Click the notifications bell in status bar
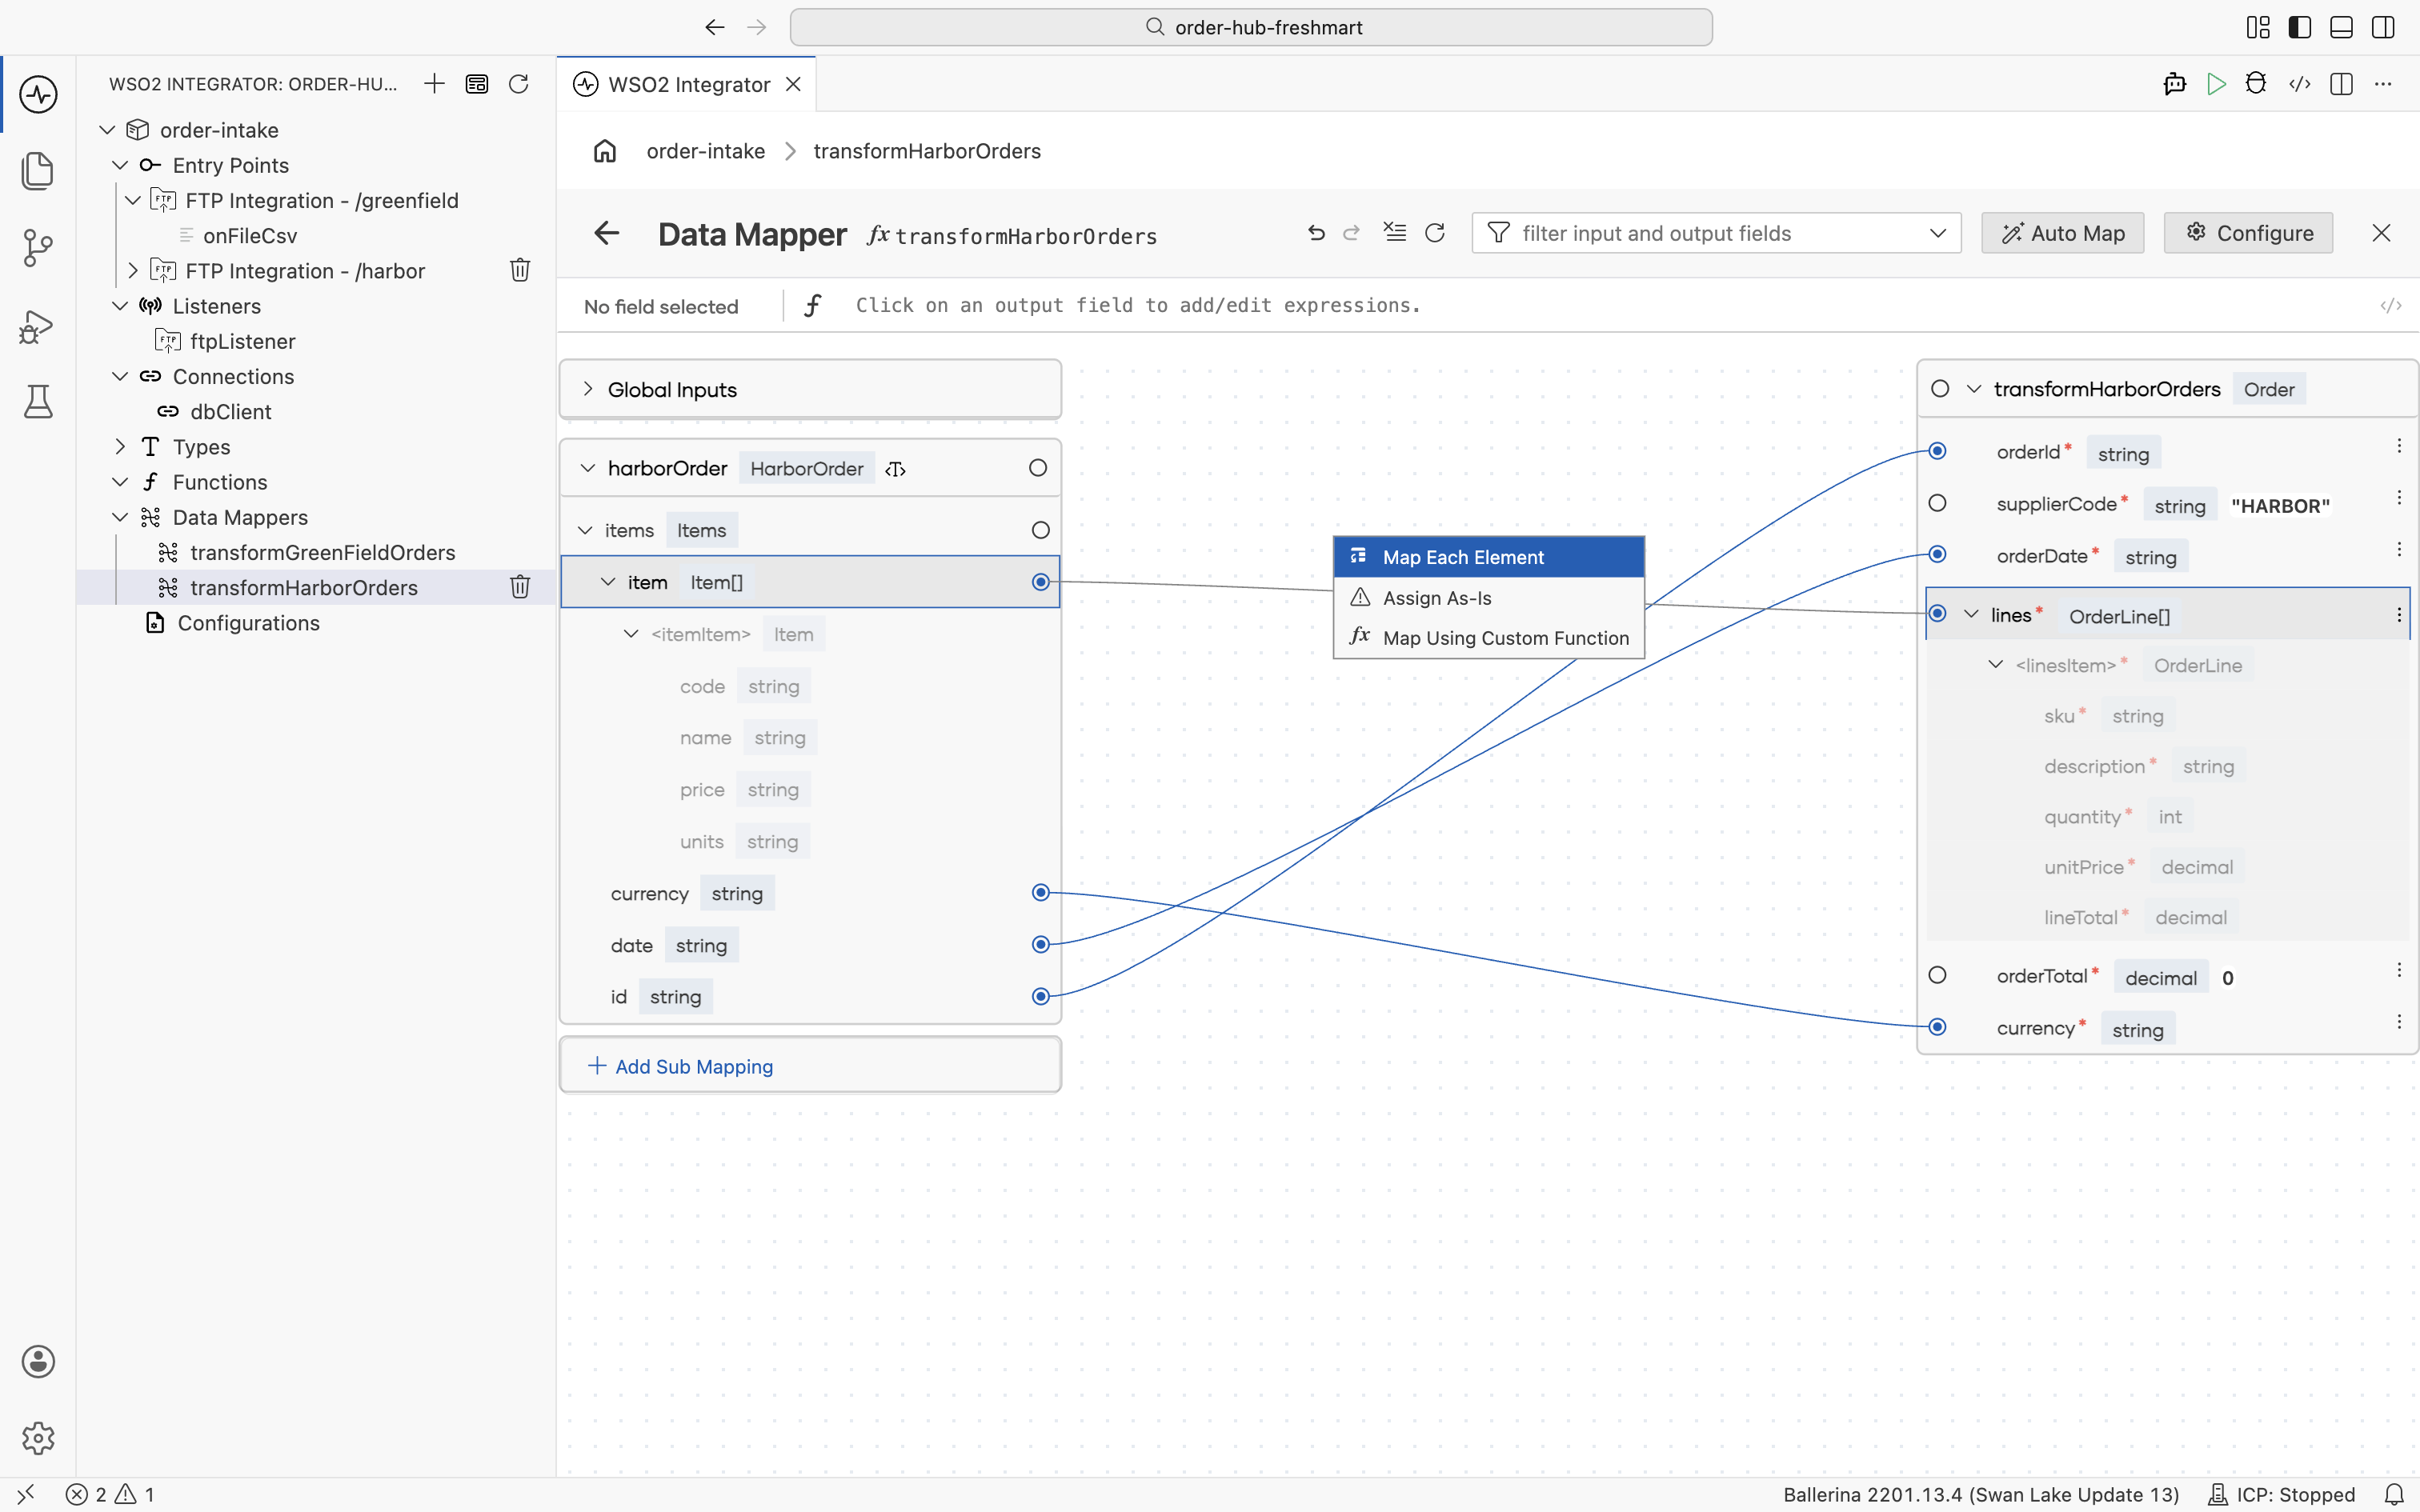This screenshot has height=1512, width=2420. (x=2394, y=1494)
